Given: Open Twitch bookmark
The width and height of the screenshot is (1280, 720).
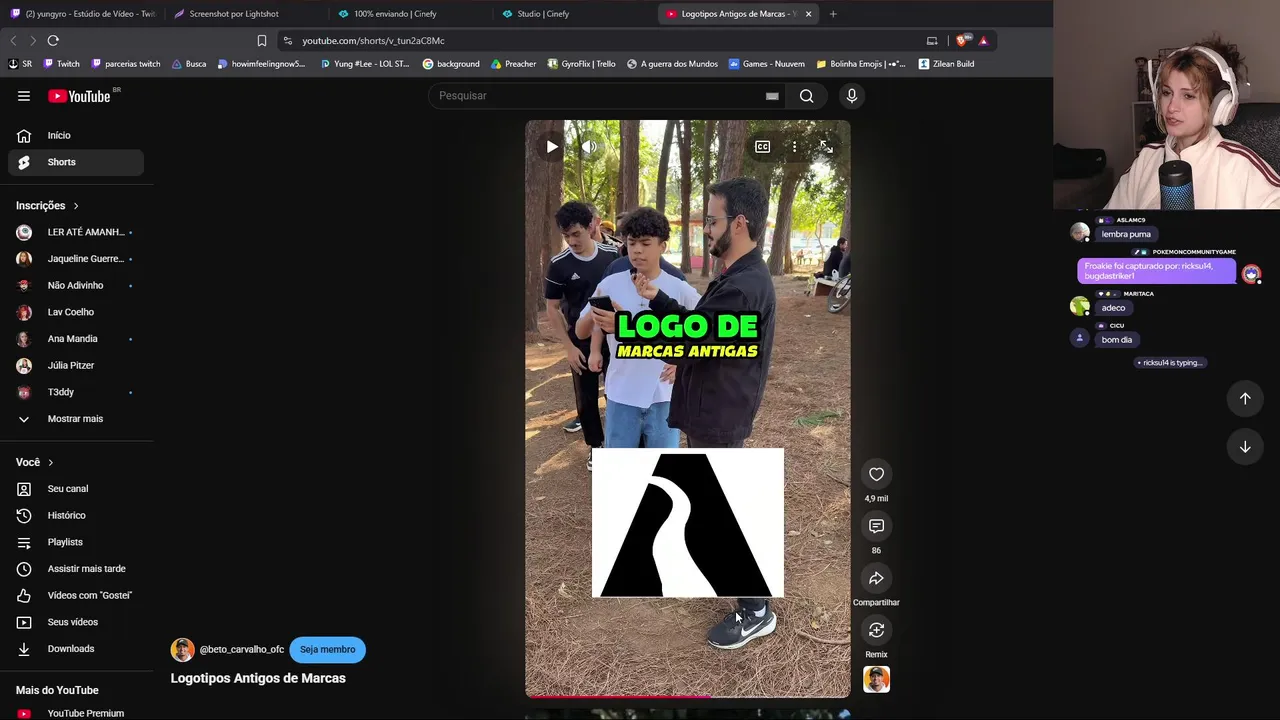Looking at the screenshot, I should click(x=61, y=64).
